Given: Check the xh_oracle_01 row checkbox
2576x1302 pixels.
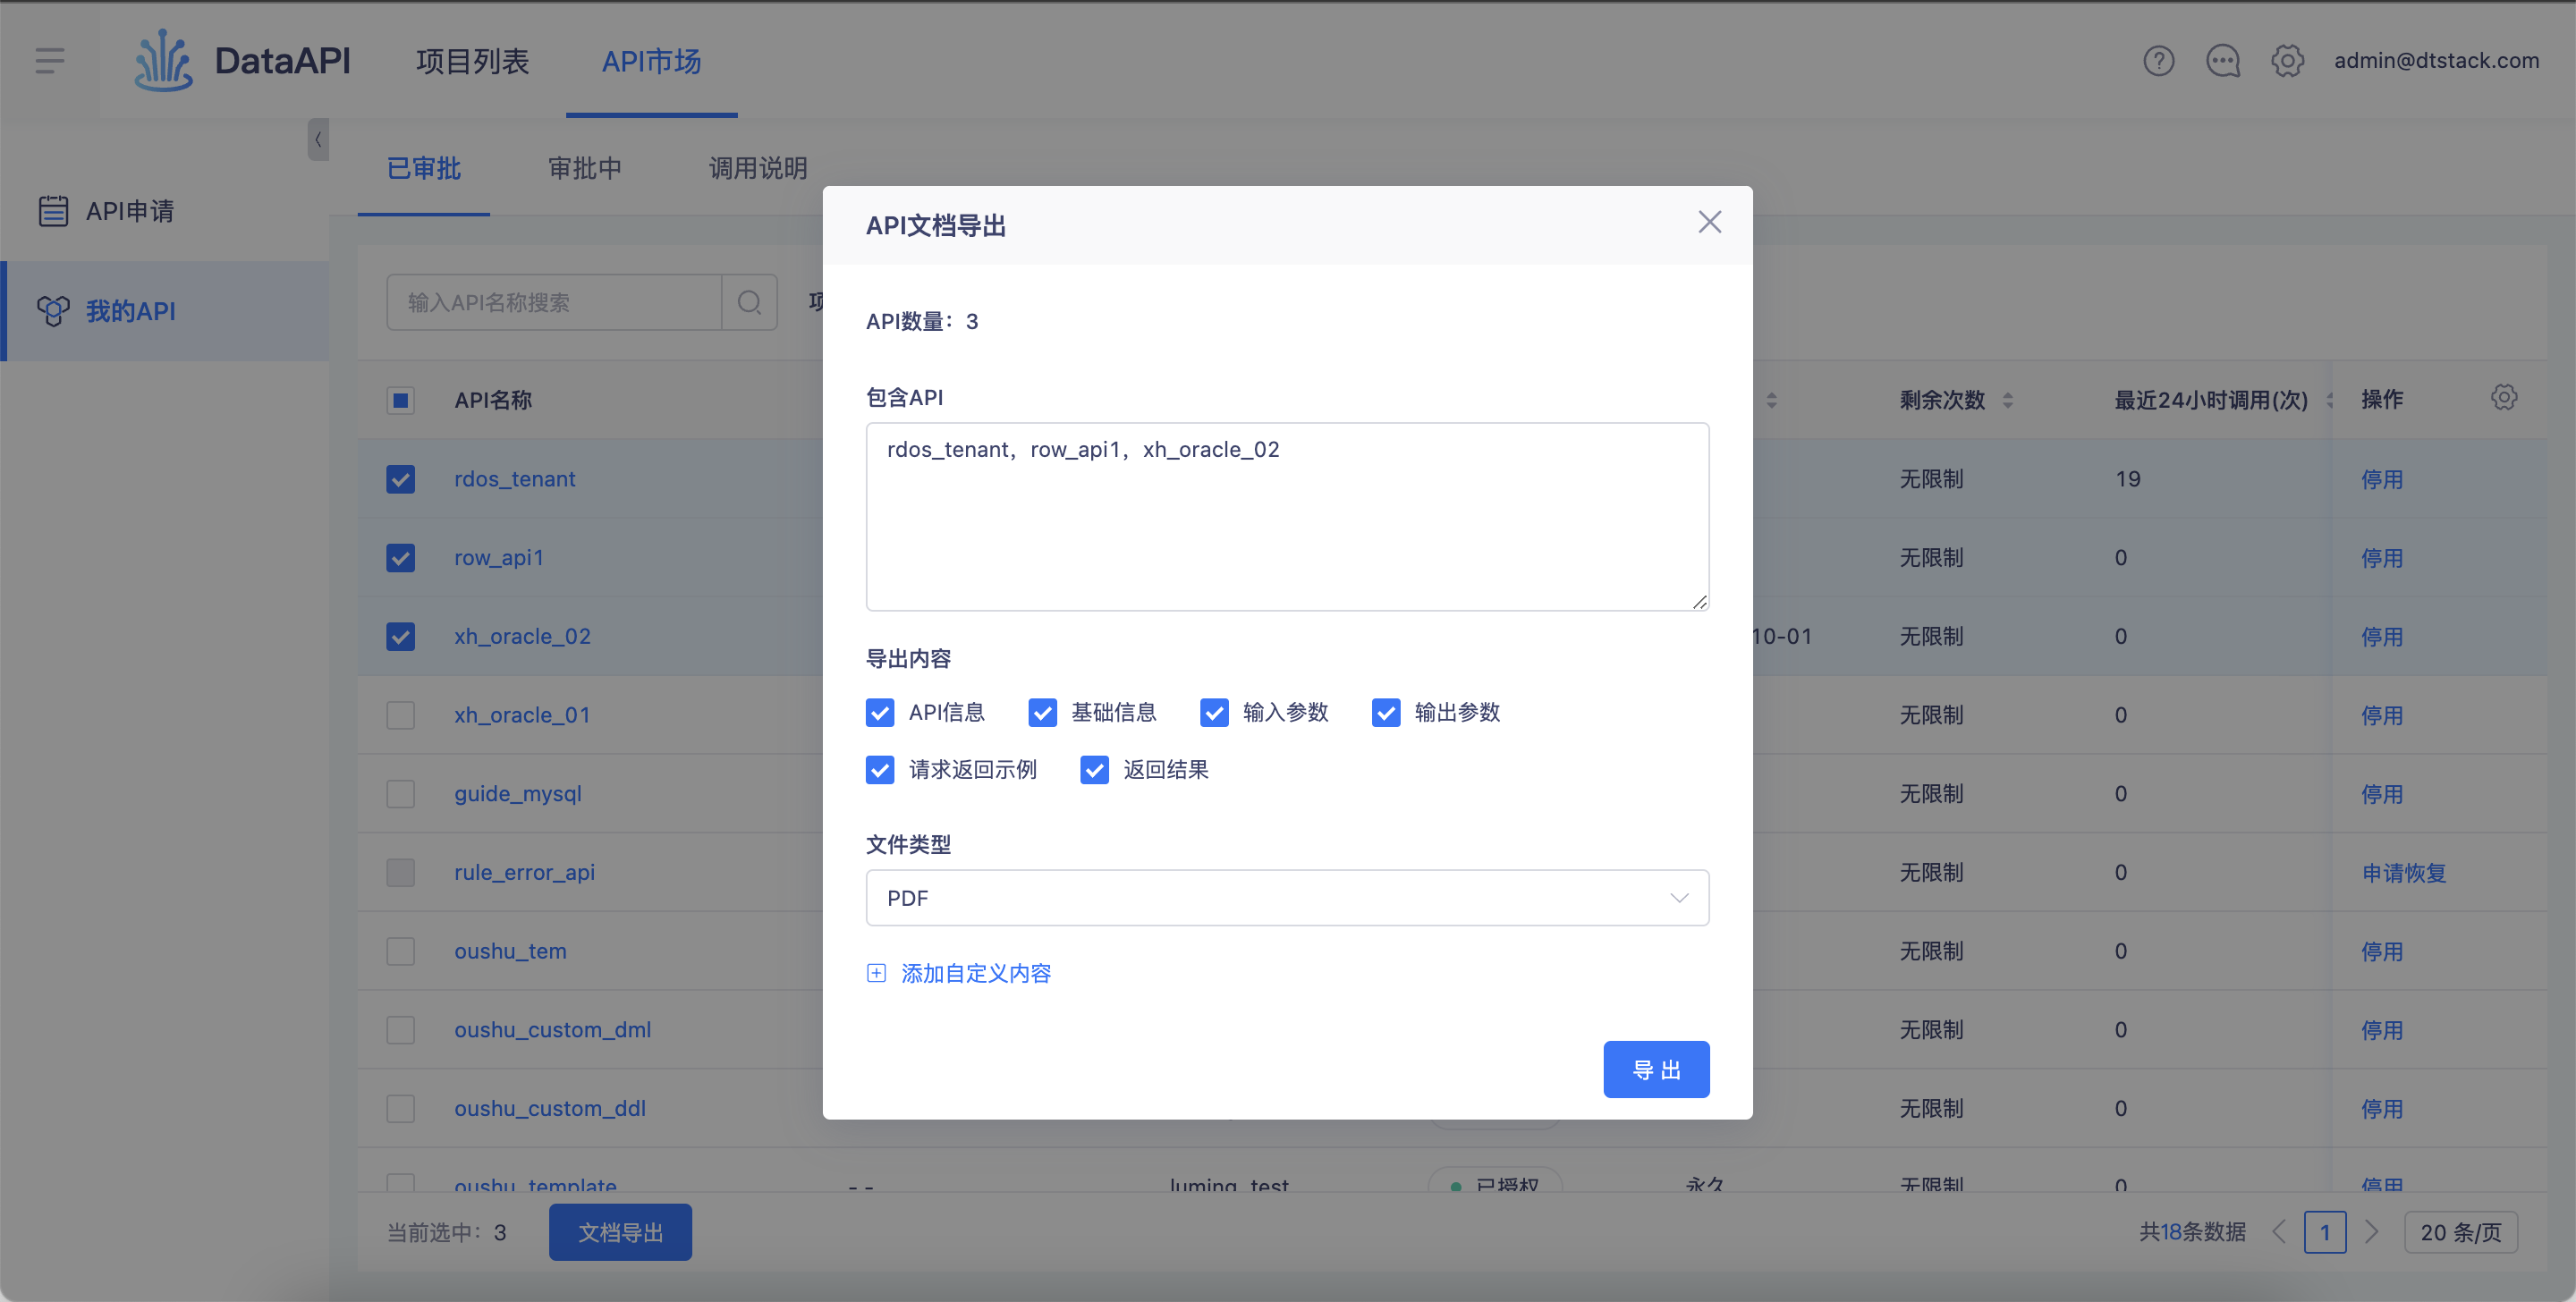Looking at the screenshot, I should 401,715.
